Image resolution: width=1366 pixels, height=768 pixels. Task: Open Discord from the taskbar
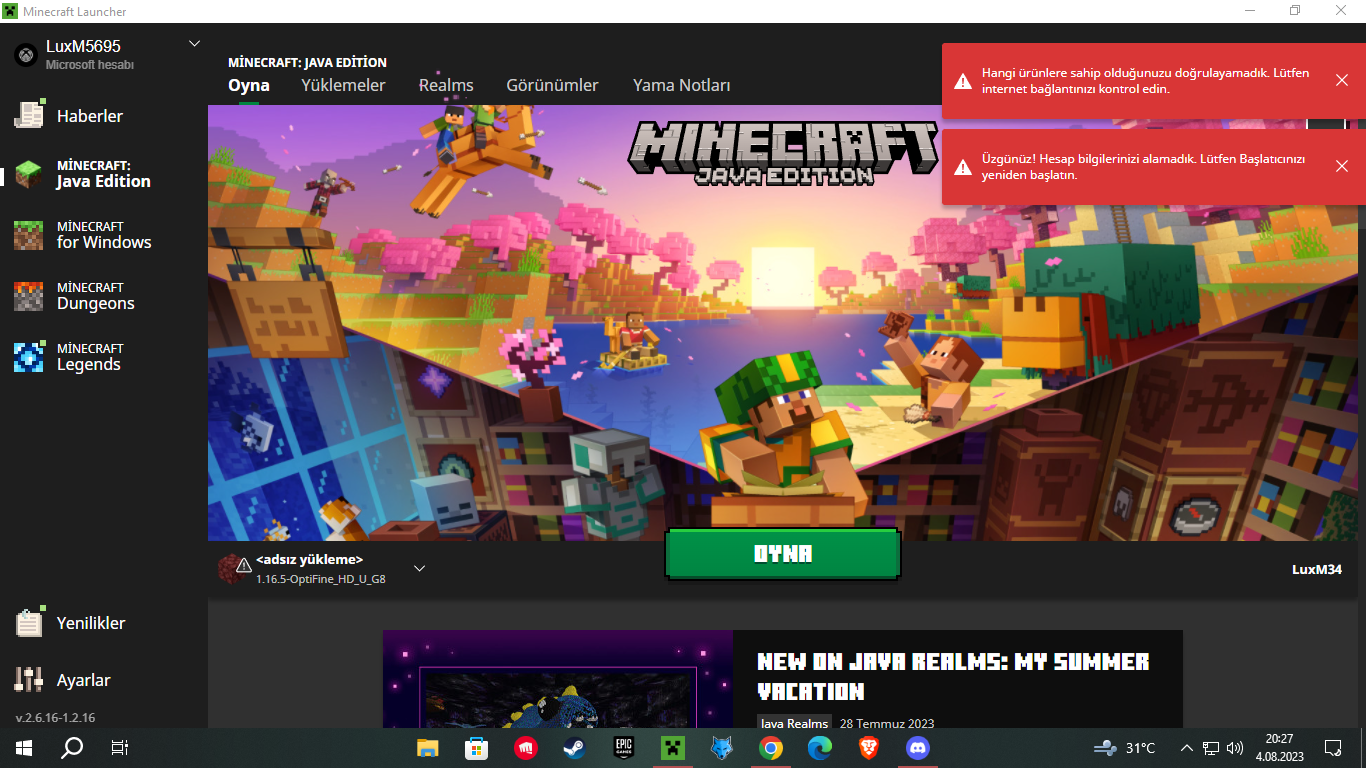[917, 747]
